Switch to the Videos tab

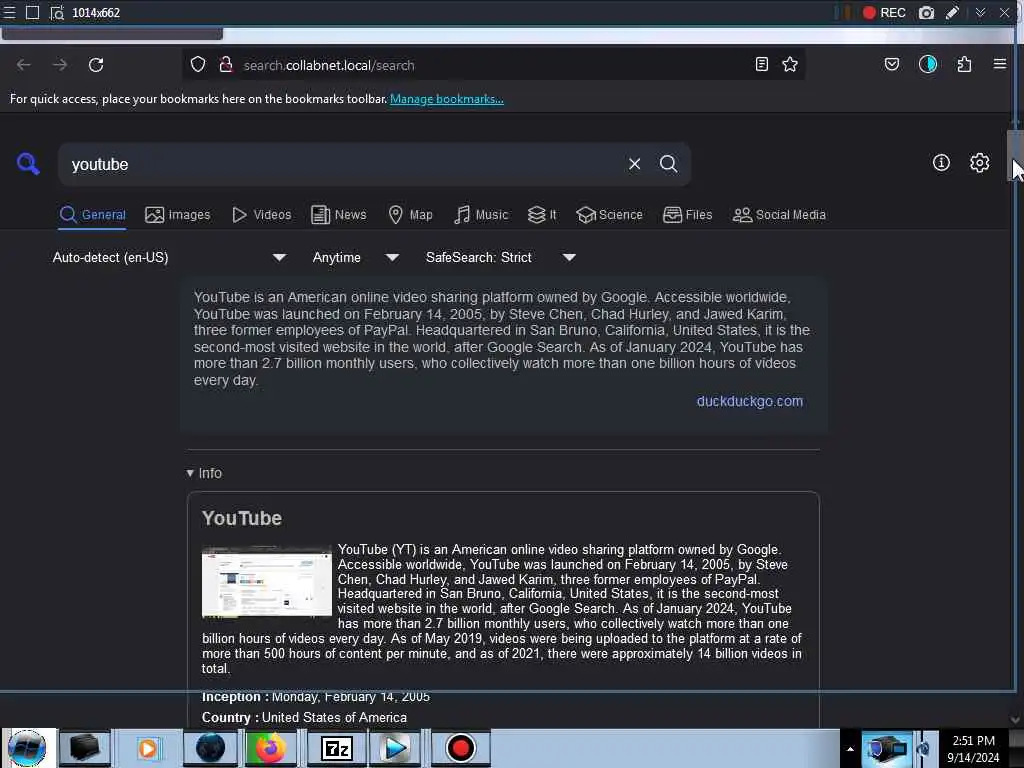(262, 215)
